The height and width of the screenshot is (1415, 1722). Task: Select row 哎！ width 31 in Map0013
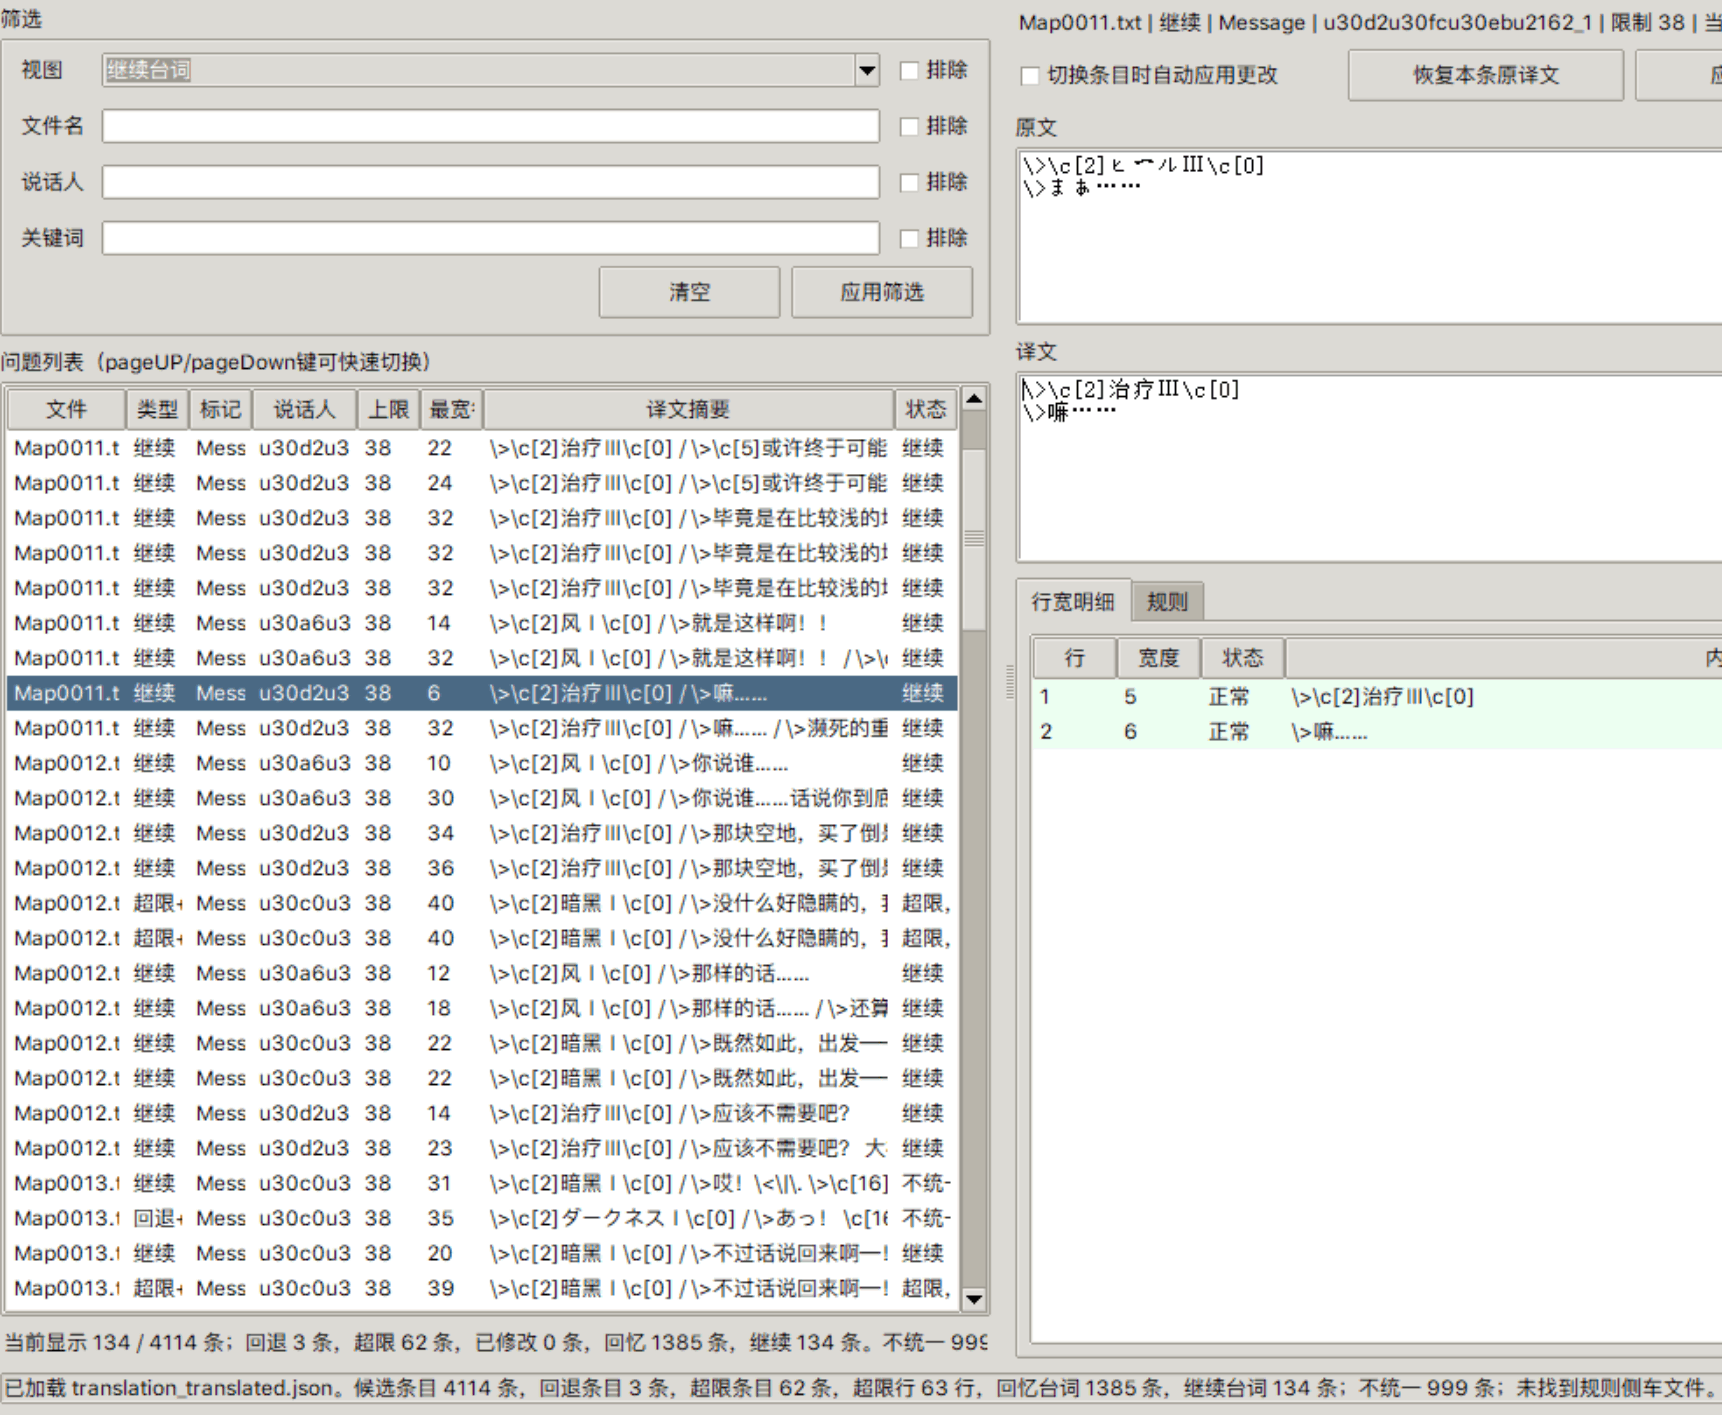click(482, 1183)
